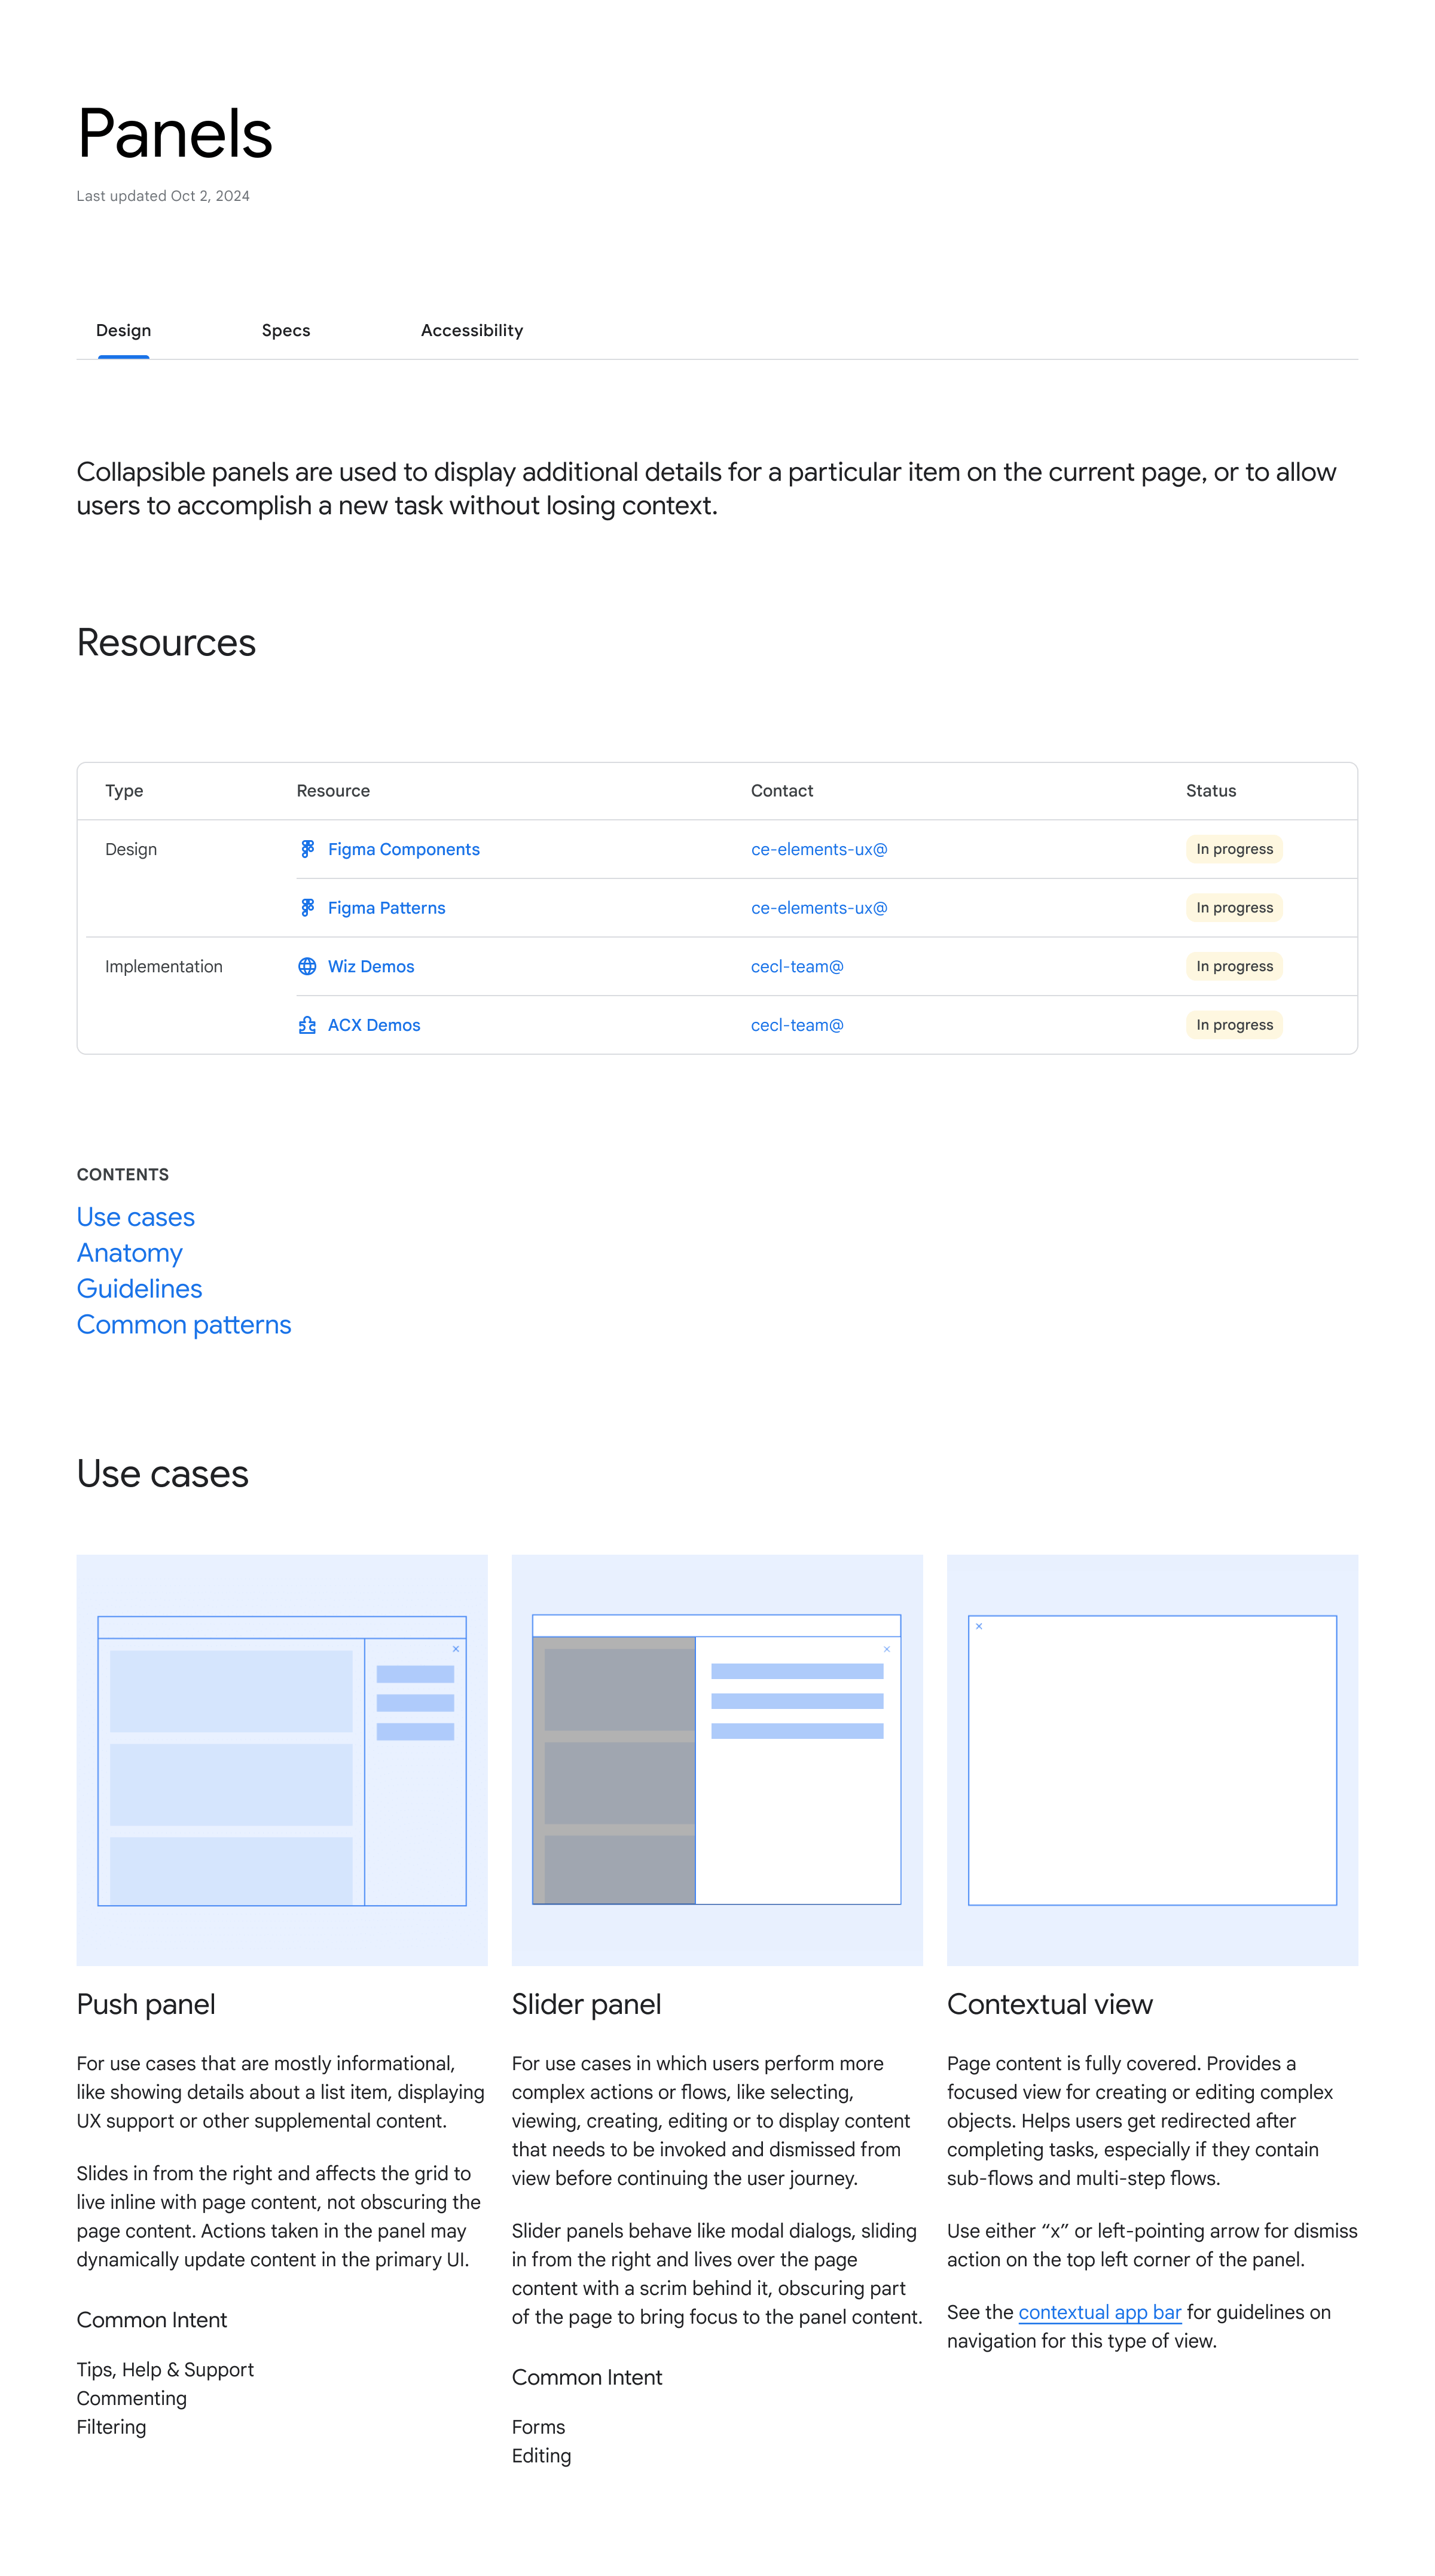Click the Figma icon beside Figma Components

(x=307, y=849)
